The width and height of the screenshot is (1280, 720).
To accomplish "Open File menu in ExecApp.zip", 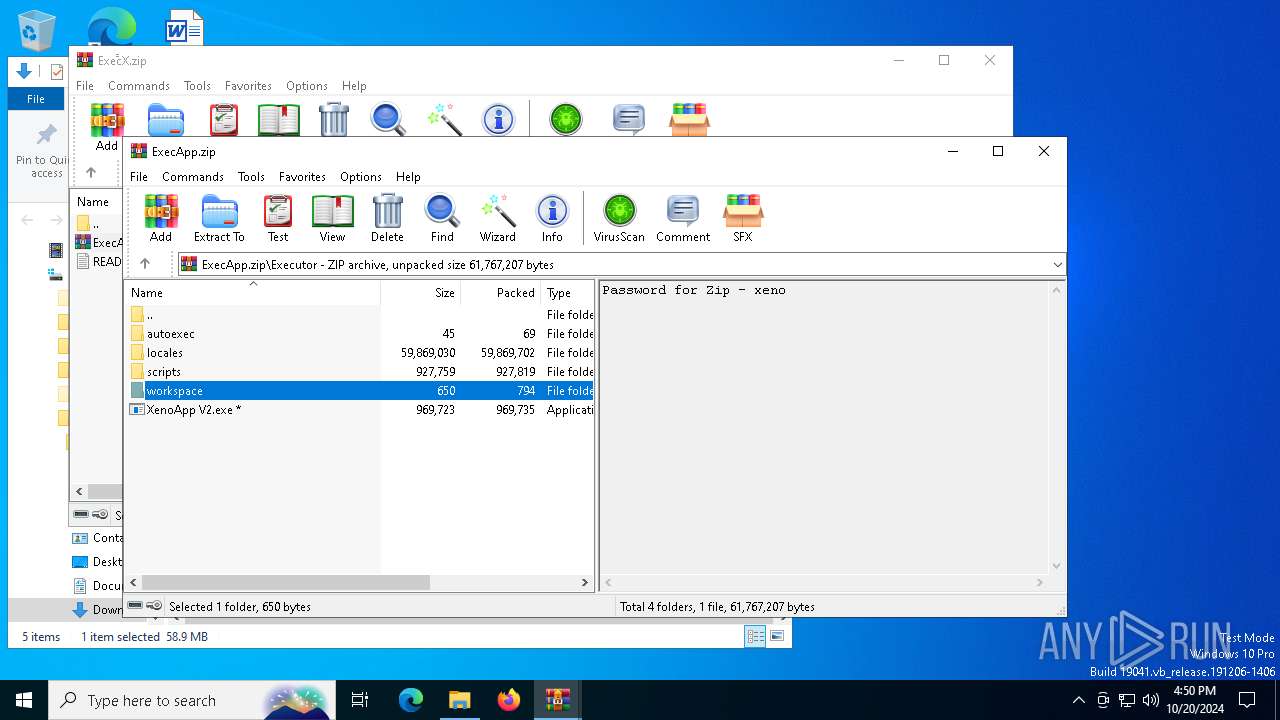I will [x=139, y=176].
